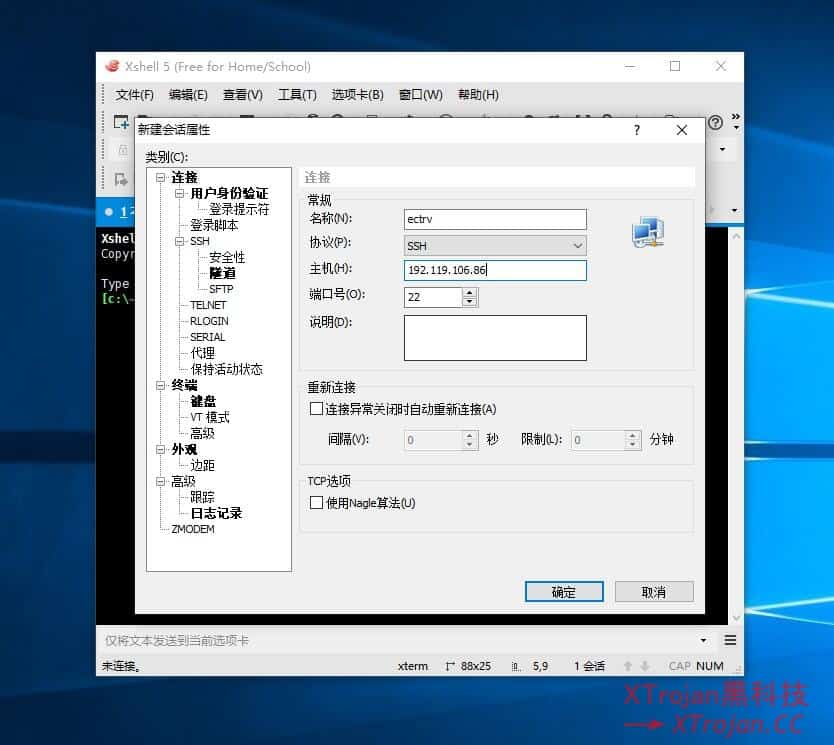Click the 未连接 status bar text
Image resolution: width=834 pixels, height=745 pixels.
(x=121, y=666)
